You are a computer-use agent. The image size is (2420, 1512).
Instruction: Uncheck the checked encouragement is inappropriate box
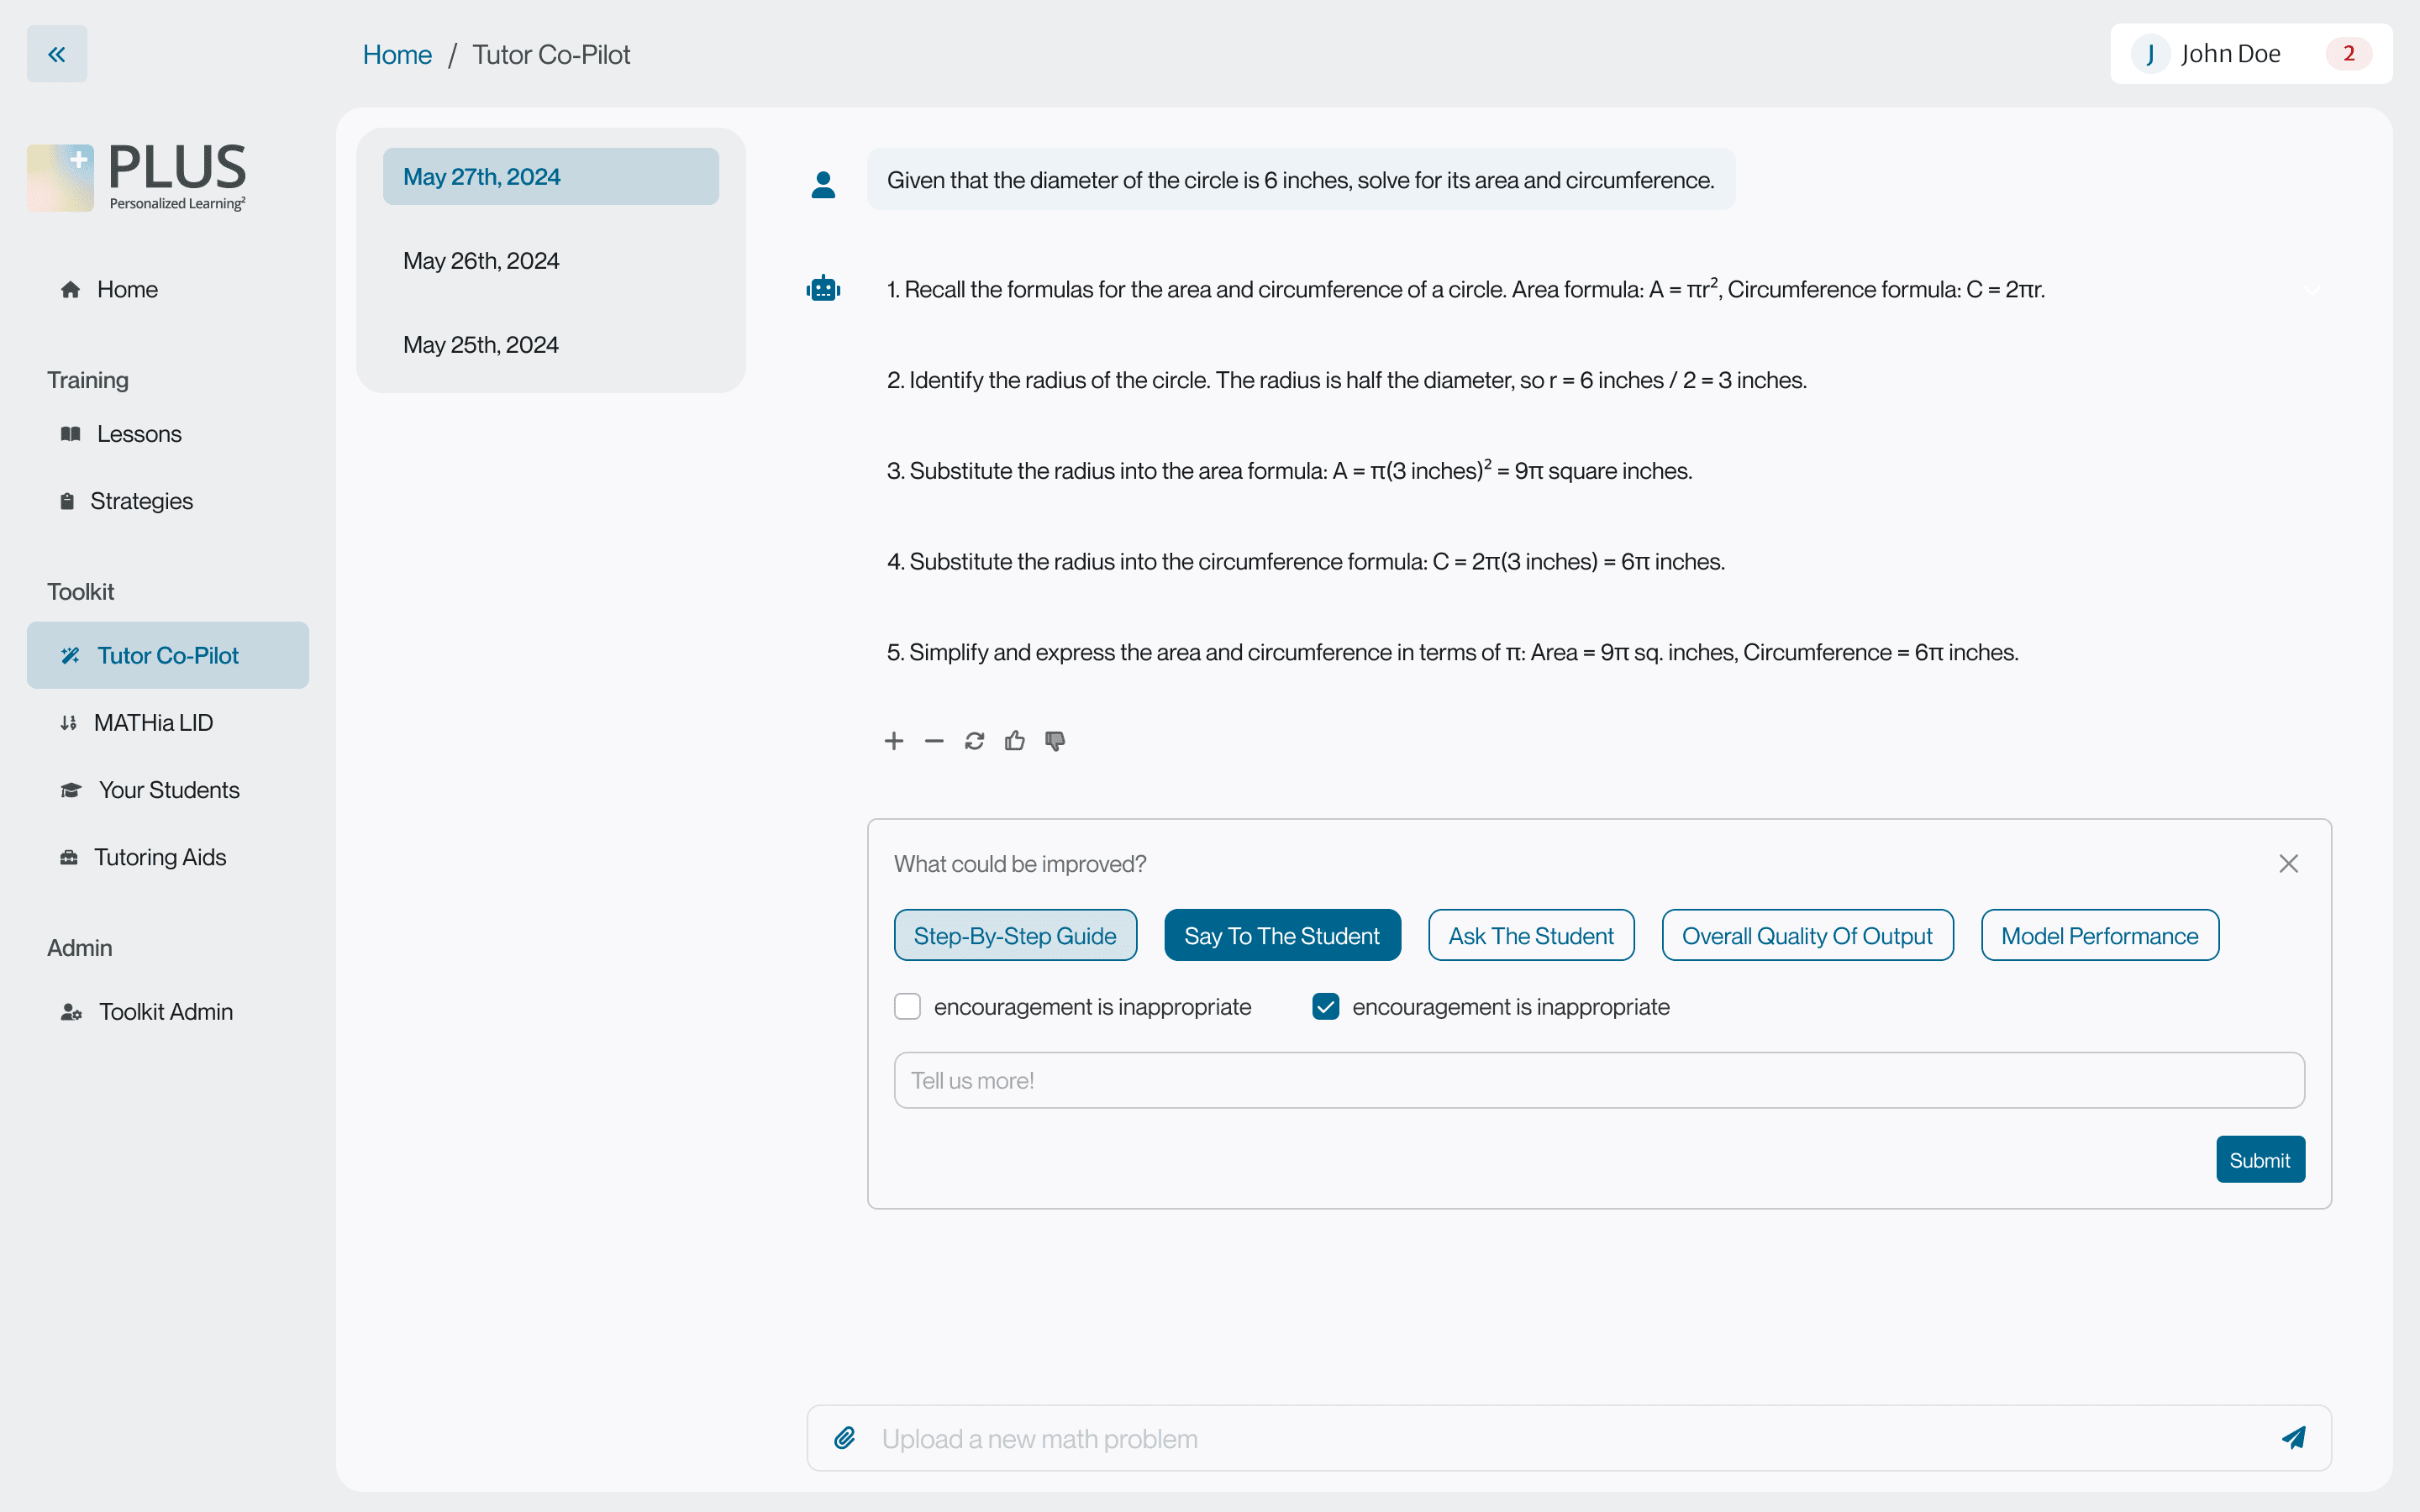pos(1325,1006)
